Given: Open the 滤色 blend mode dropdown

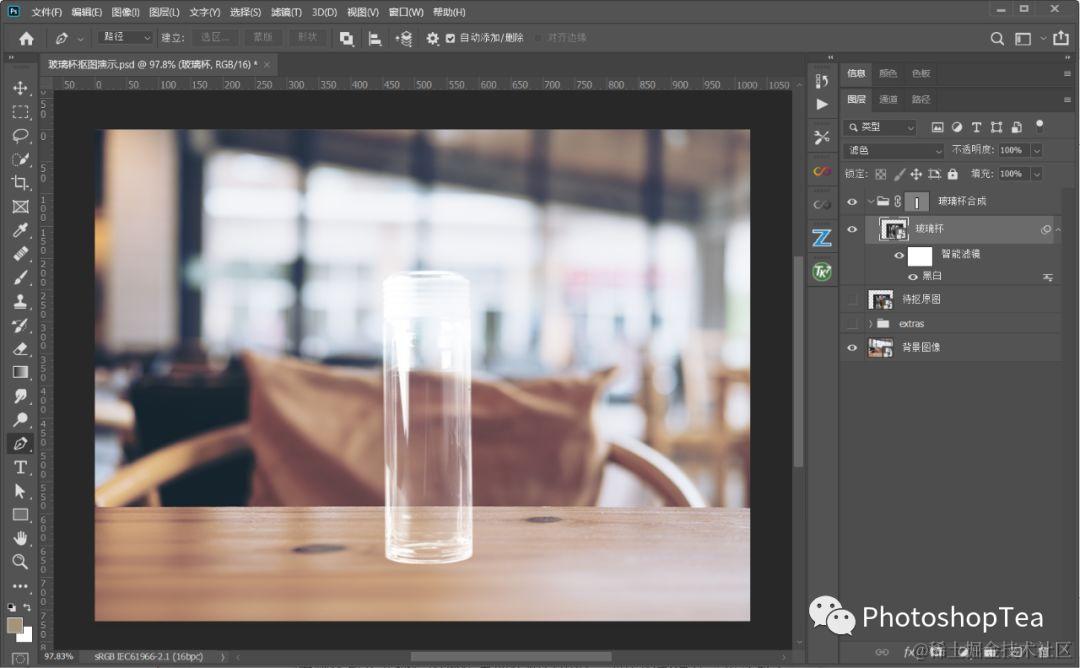Looking at the screenshot, I should click(x=894, y=150).
